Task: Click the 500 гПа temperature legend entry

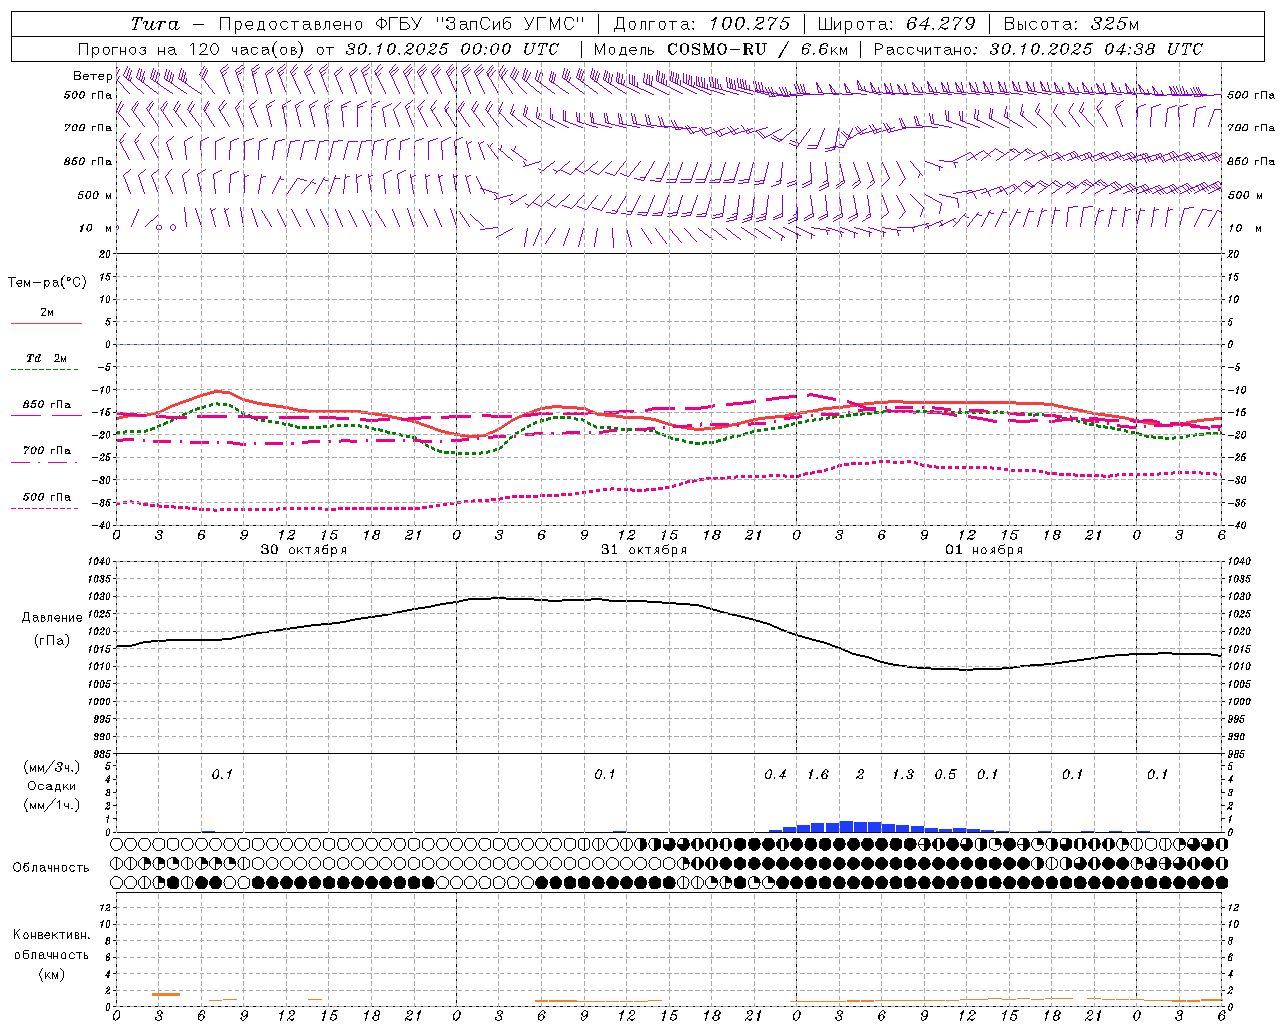Action: click(x=46, y=501)
